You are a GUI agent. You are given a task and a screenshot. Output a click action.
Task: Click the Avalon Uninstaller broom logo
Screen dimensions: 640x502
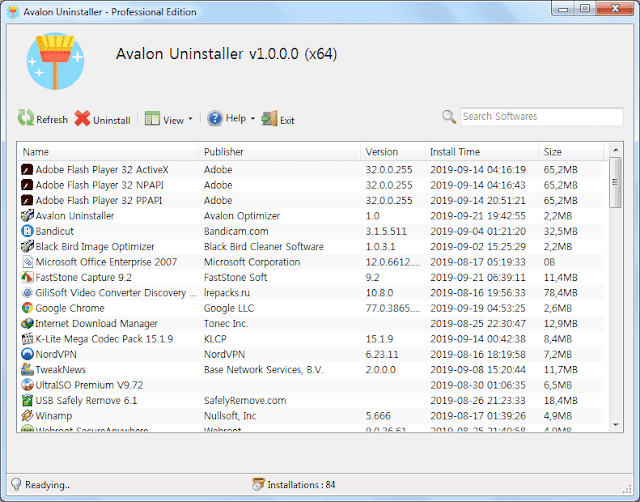tap(55, 61)
